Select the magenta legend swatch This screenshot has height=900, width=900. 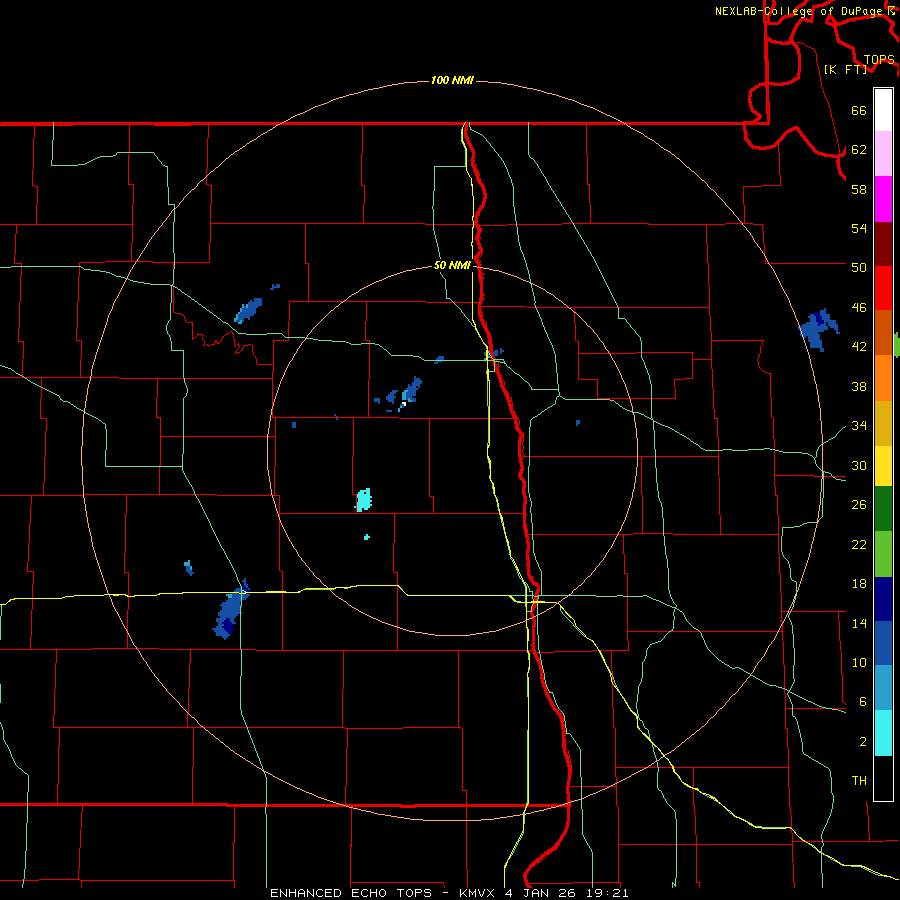point(883,199)
